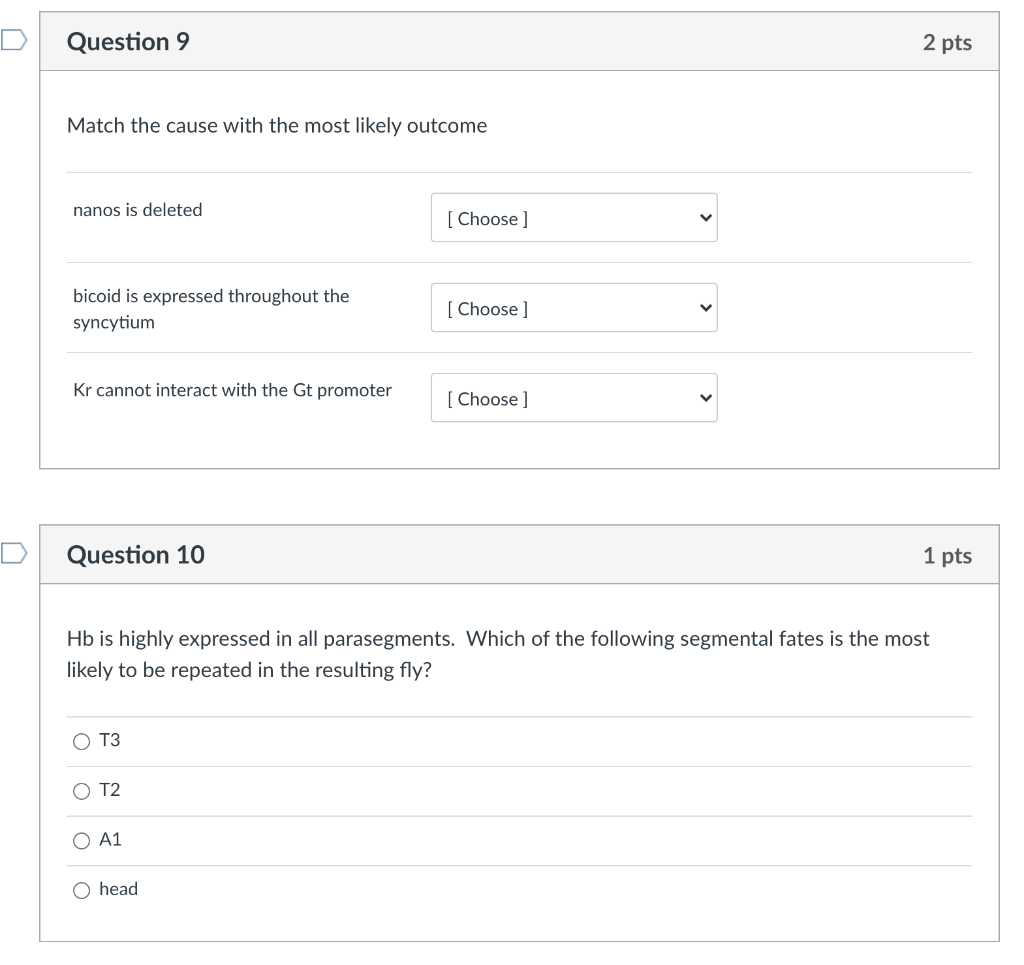Click the Question 9 heading
Screen dimensions: 1024x965
(128, 42)
